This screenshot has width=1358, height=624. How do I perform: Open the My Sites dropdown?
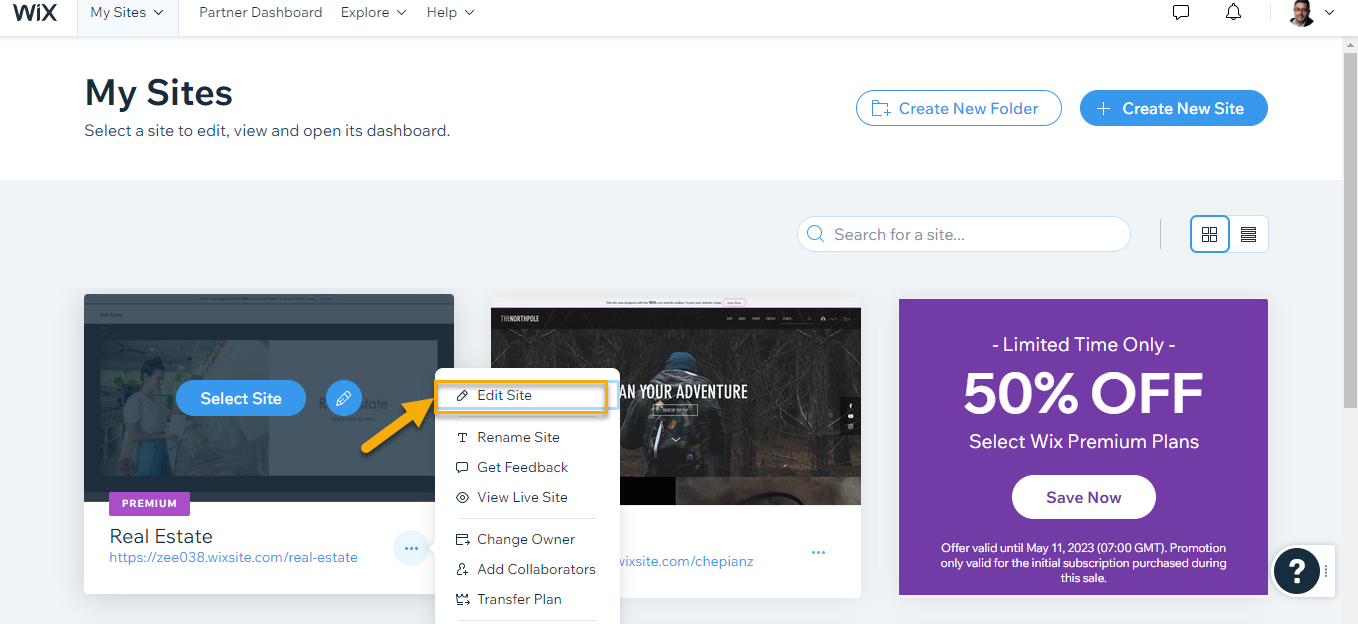(127, 13)
